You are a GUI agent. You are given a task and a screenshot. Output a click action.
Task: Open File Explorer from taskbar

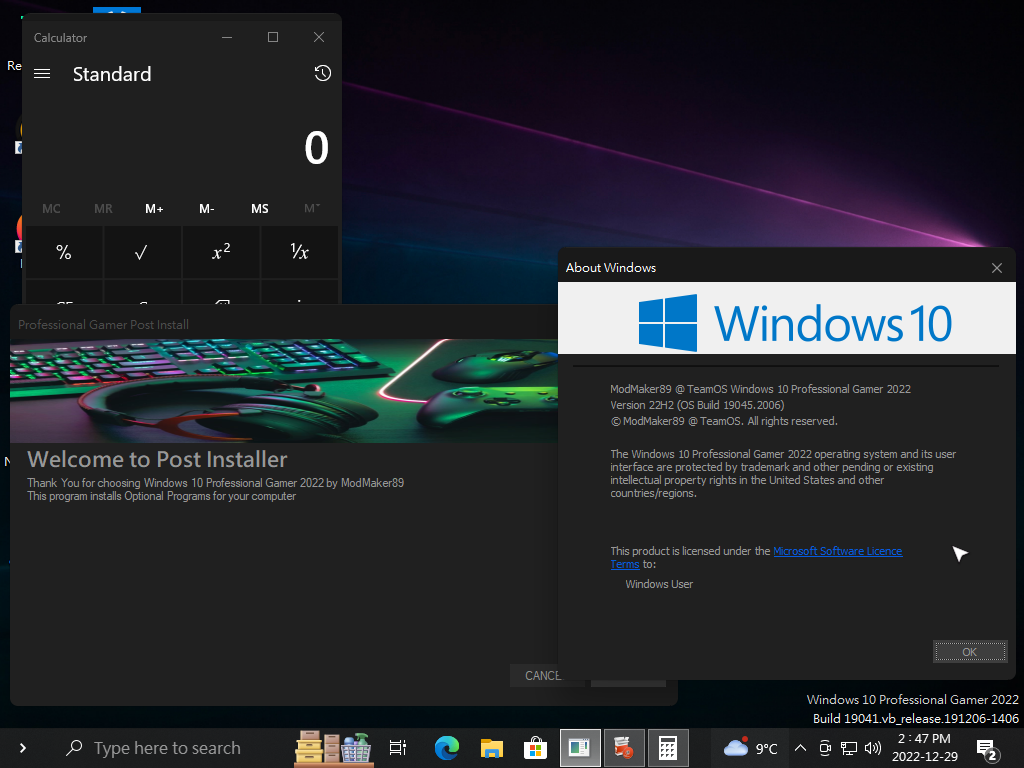(491, 748)
